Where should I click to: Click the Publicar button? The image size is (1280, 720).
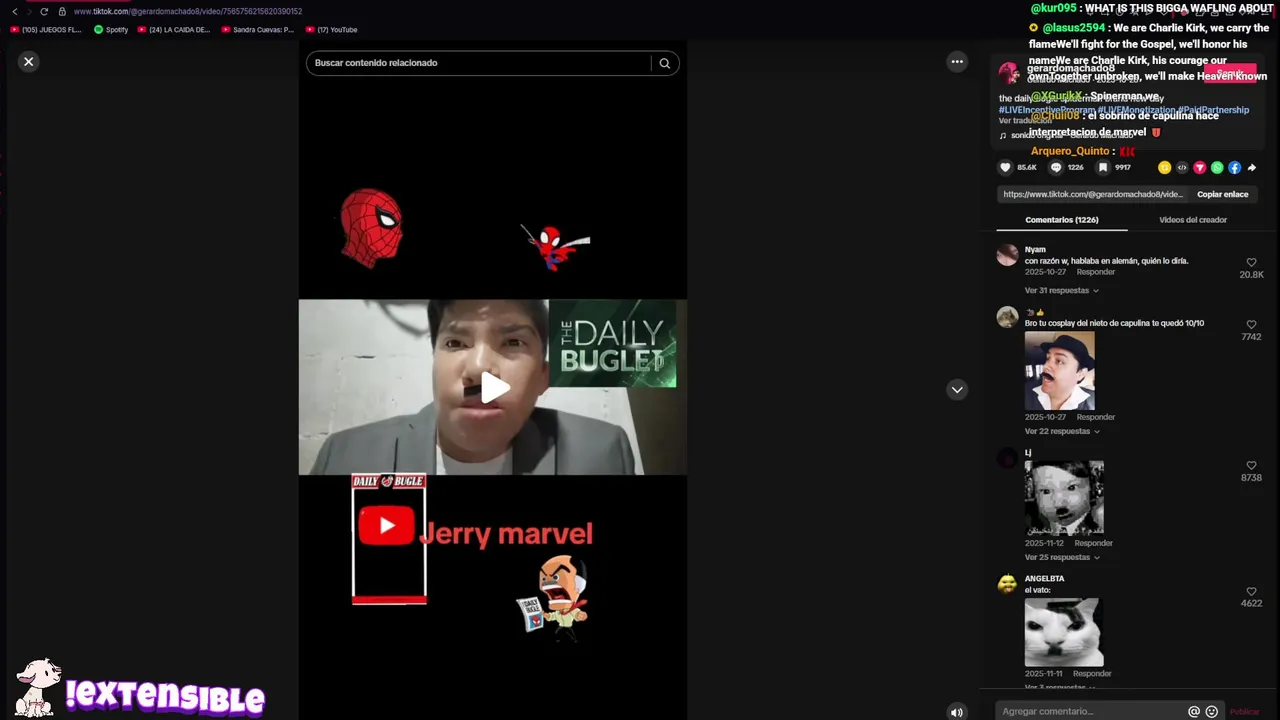coord(1245,712)
